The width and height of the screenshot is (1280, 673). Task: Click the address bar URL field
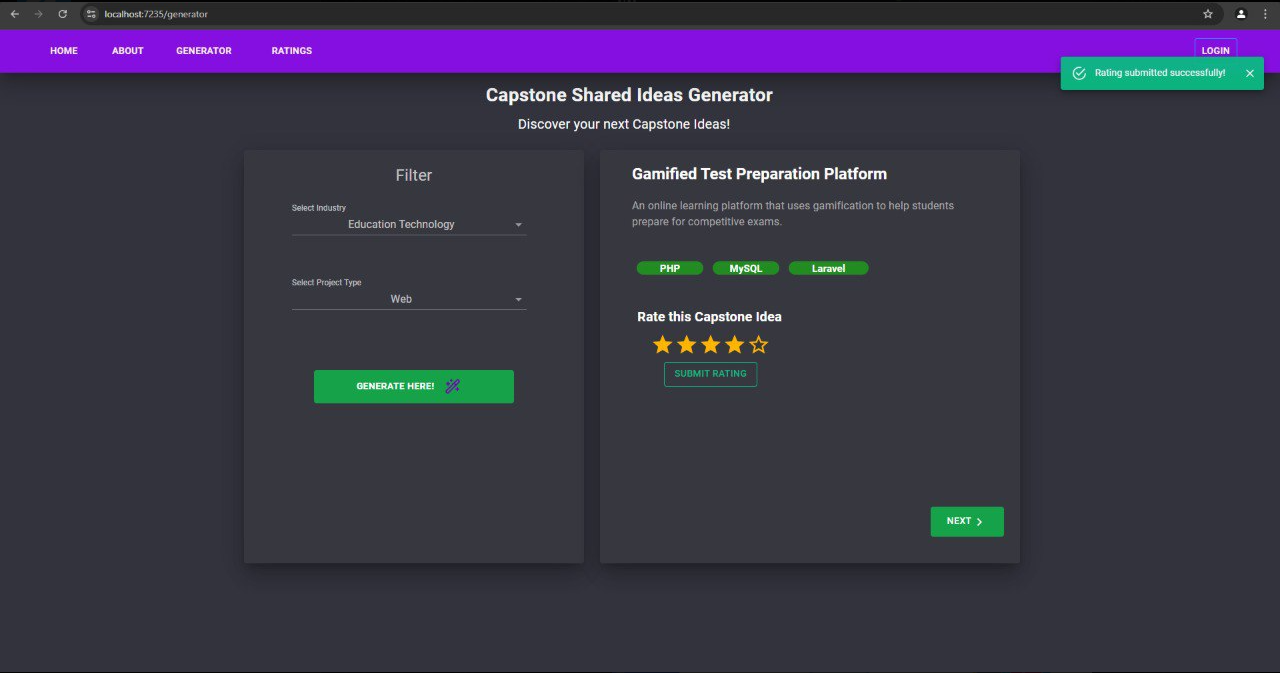640,14
